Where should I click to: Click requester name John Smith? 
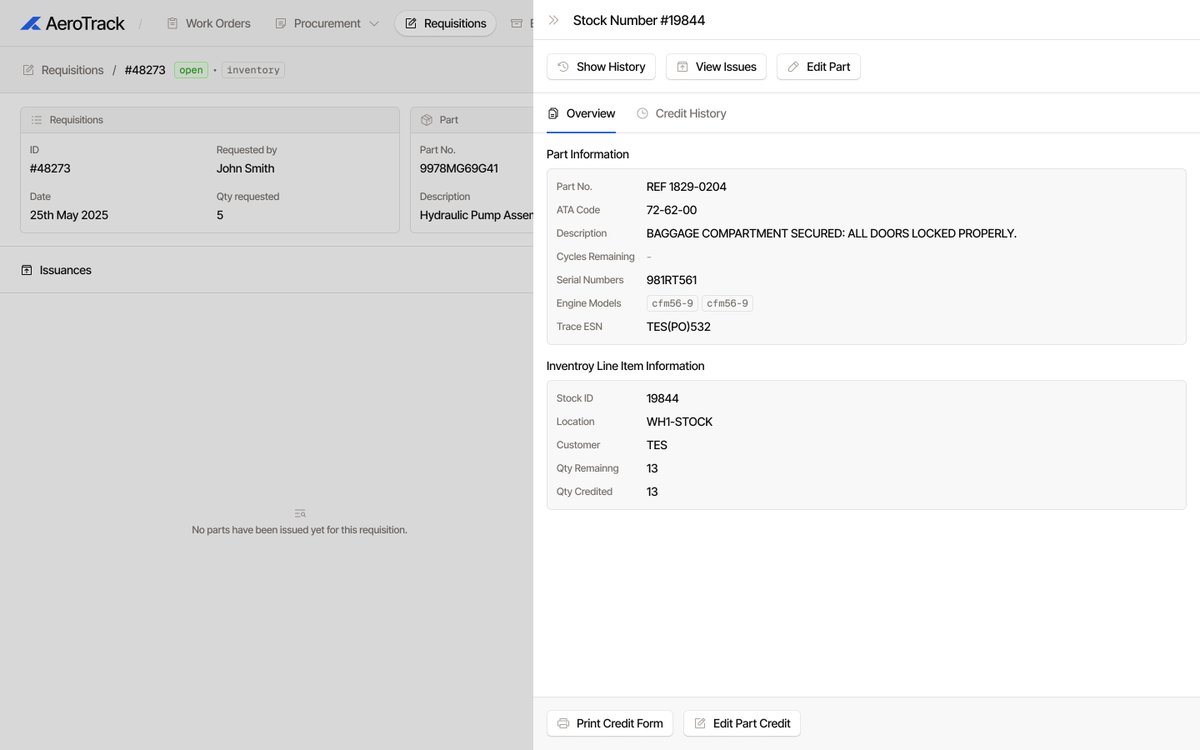[246, 168]
